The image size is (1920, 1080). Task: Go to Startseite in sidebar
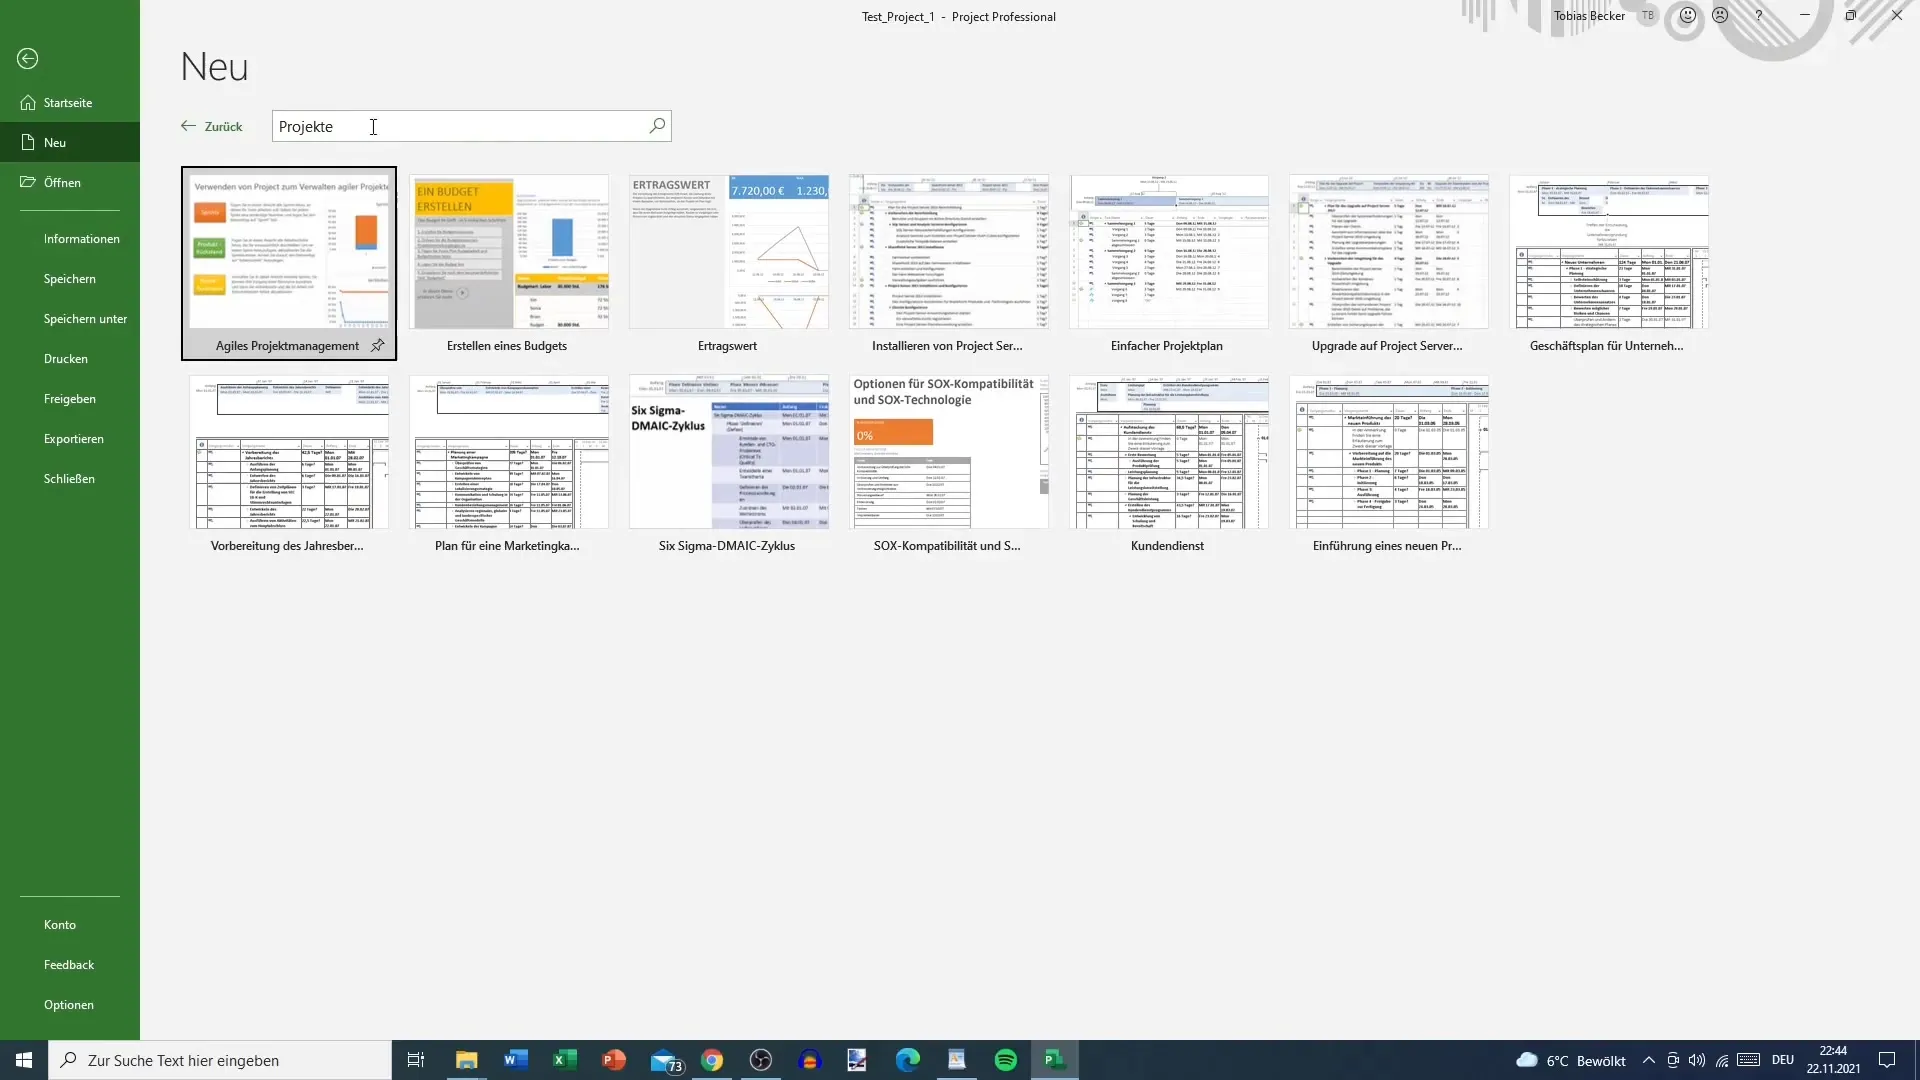click(70, 103)
